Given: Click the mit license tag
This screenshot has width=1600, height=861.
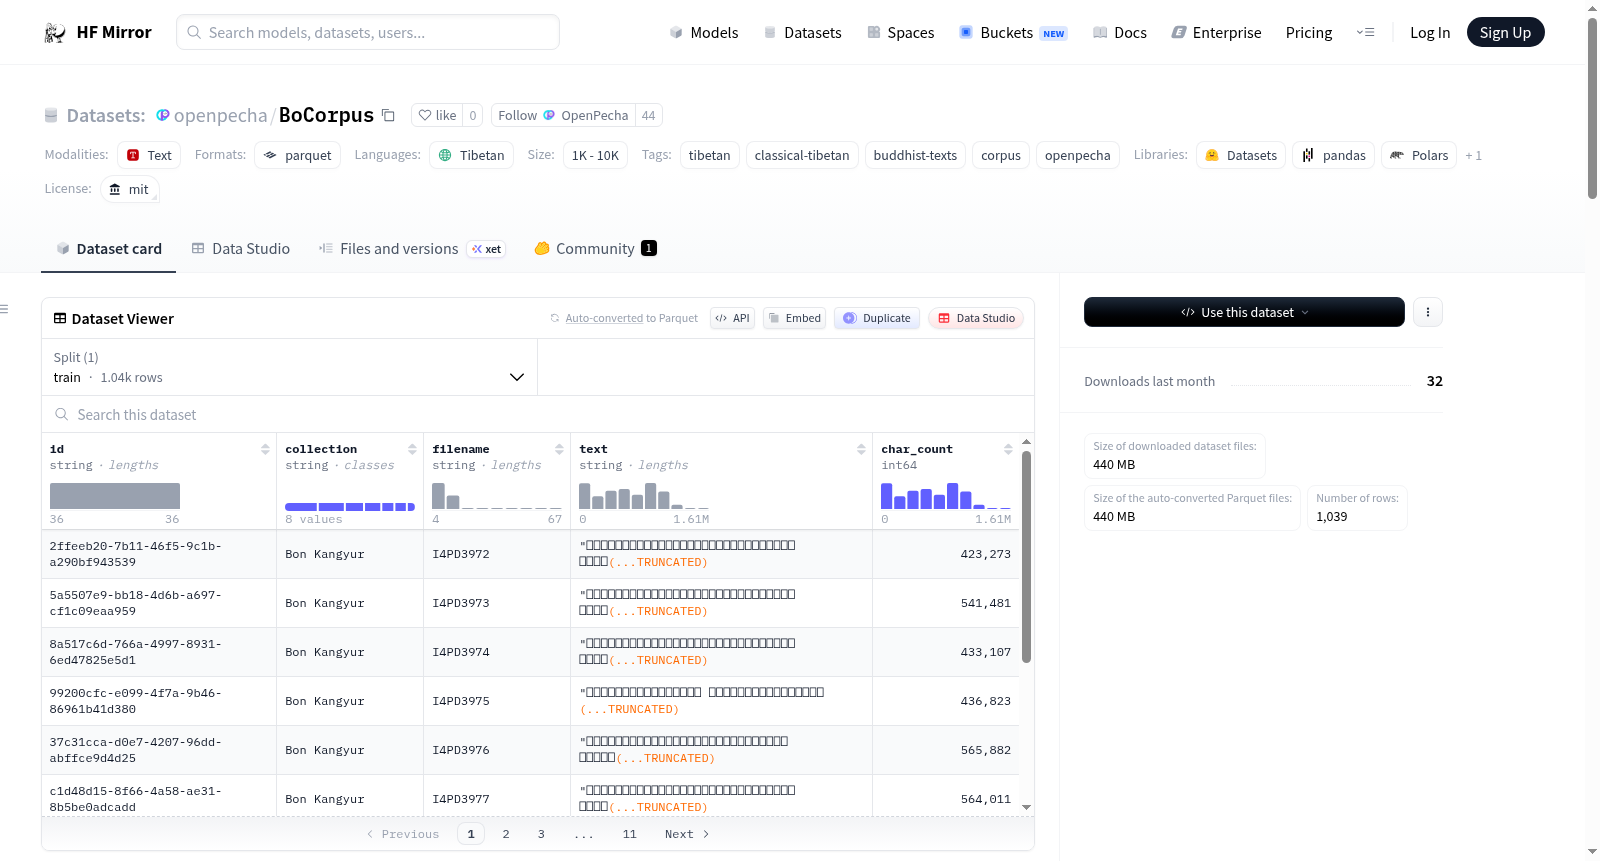Looking at the screenshot, I should tap(130, 189).
